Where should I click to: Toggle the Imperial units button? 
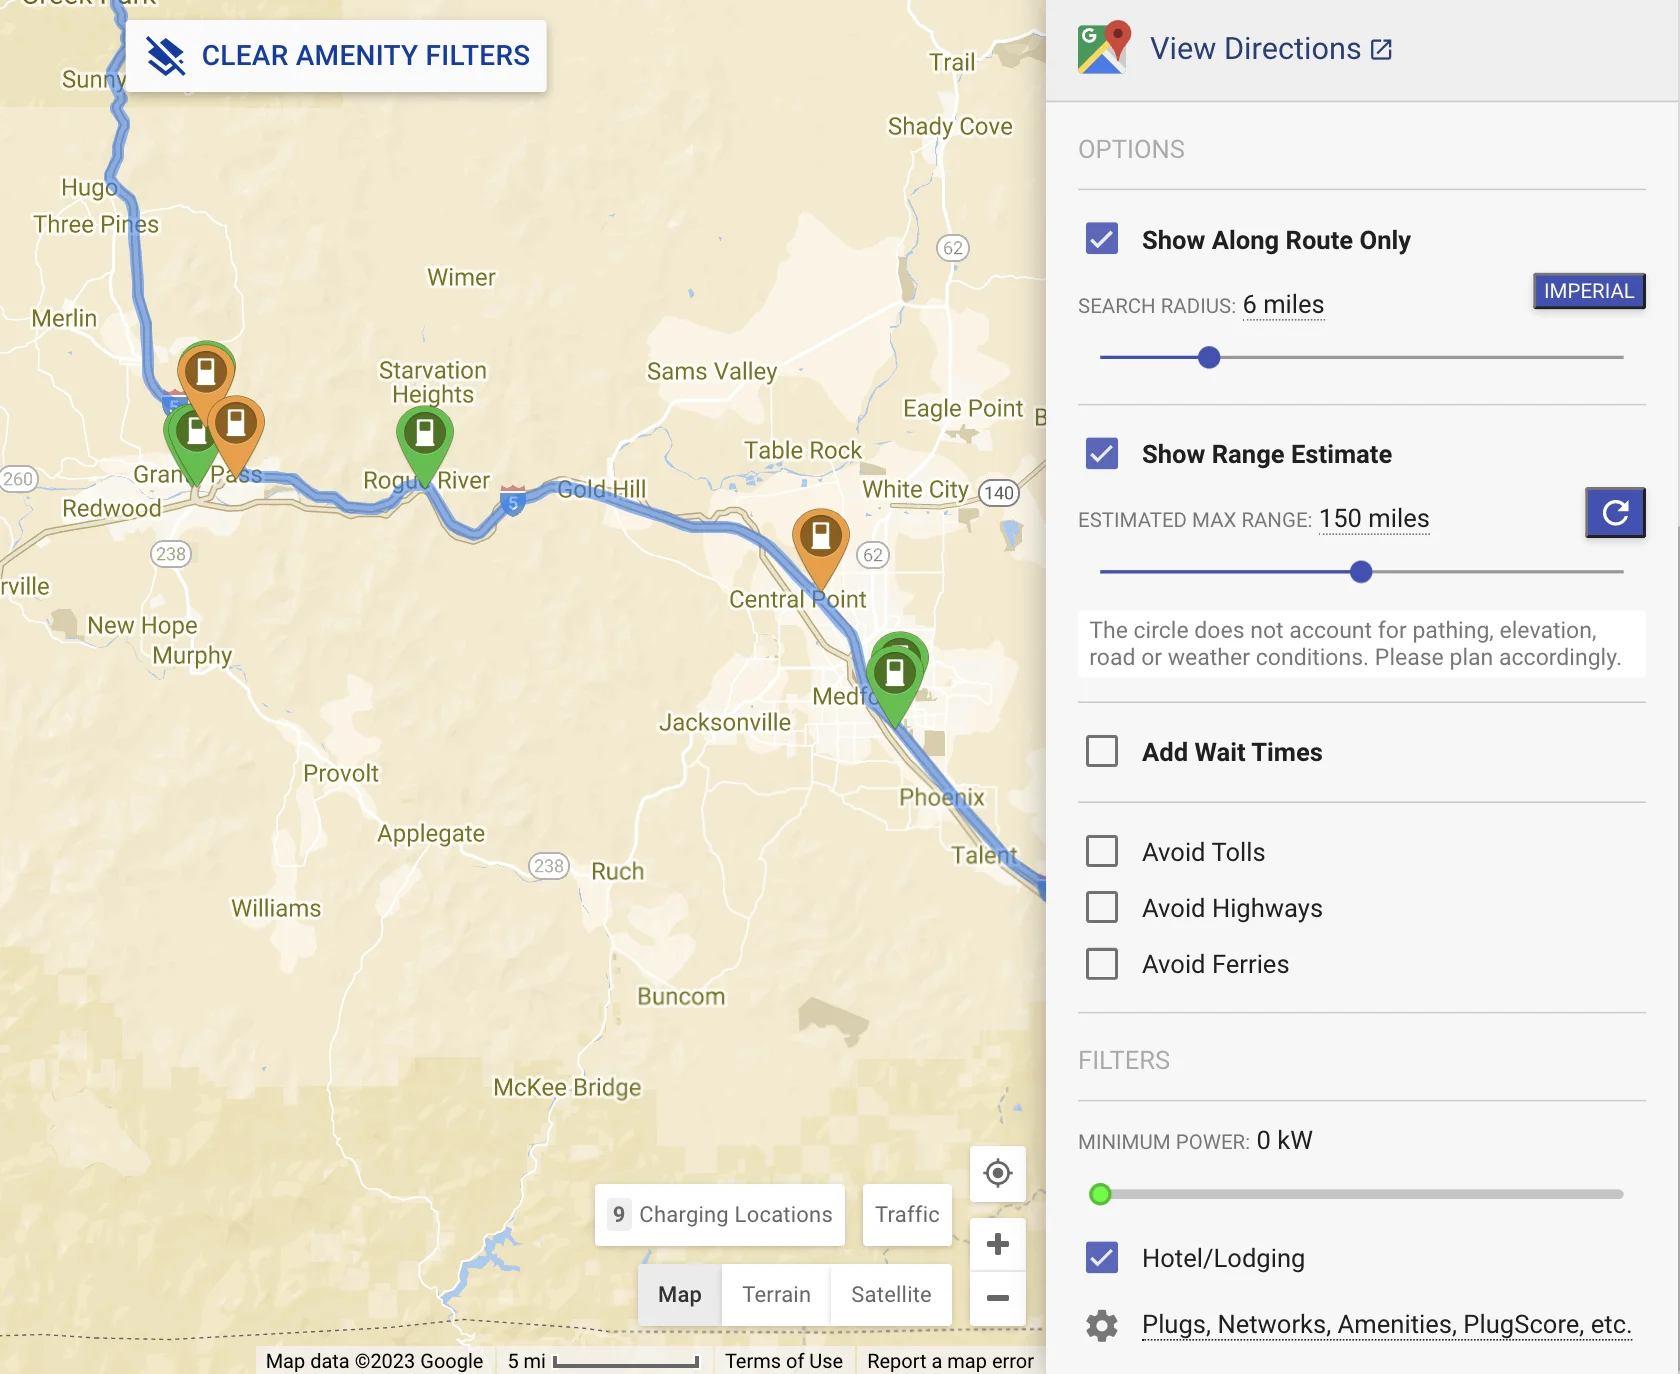click(x=1589, y=291)
